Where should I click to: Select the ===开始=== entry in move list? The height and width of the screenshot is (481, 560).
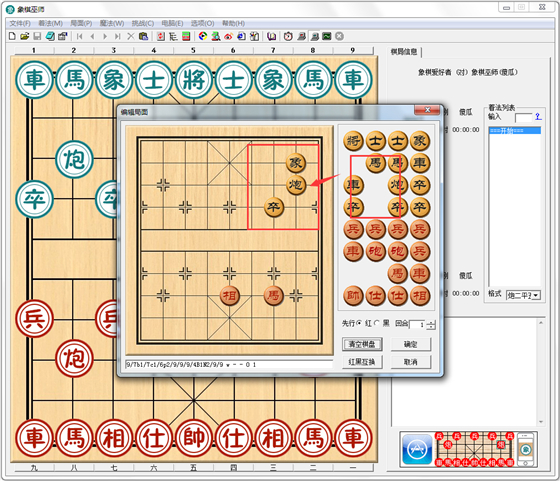pyautogui.click(x=515, y=131)
